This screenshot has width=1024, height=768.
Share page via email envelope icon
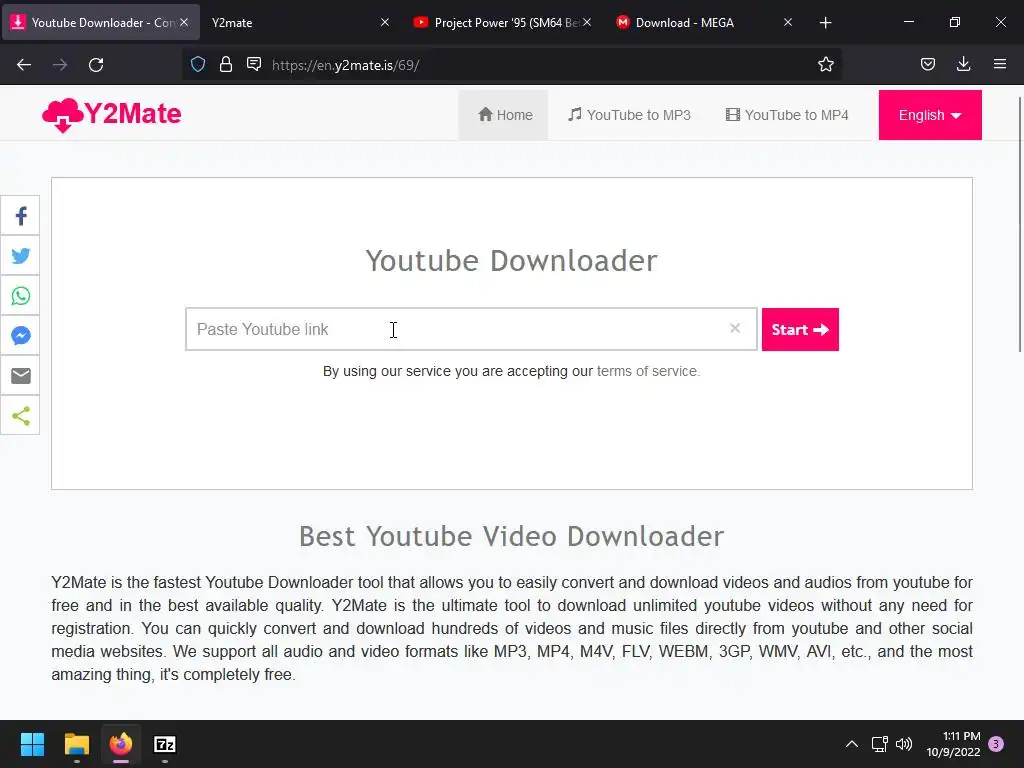20,376
